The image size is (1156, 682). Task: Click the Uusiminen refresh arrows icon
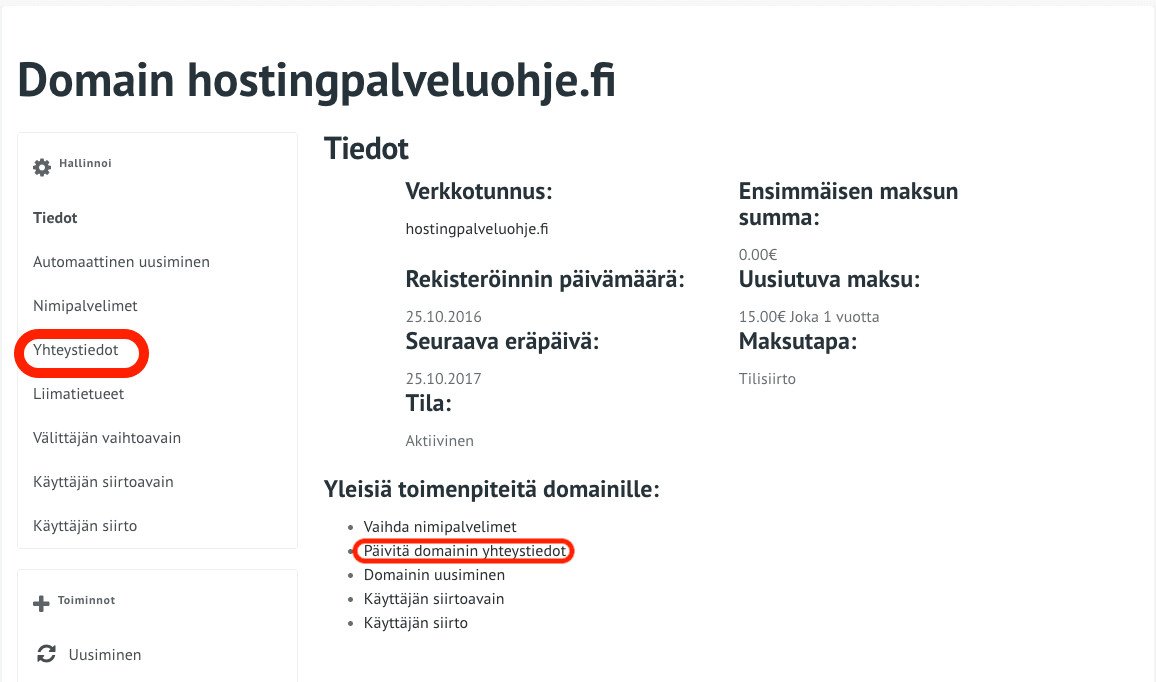pos(46,655)
